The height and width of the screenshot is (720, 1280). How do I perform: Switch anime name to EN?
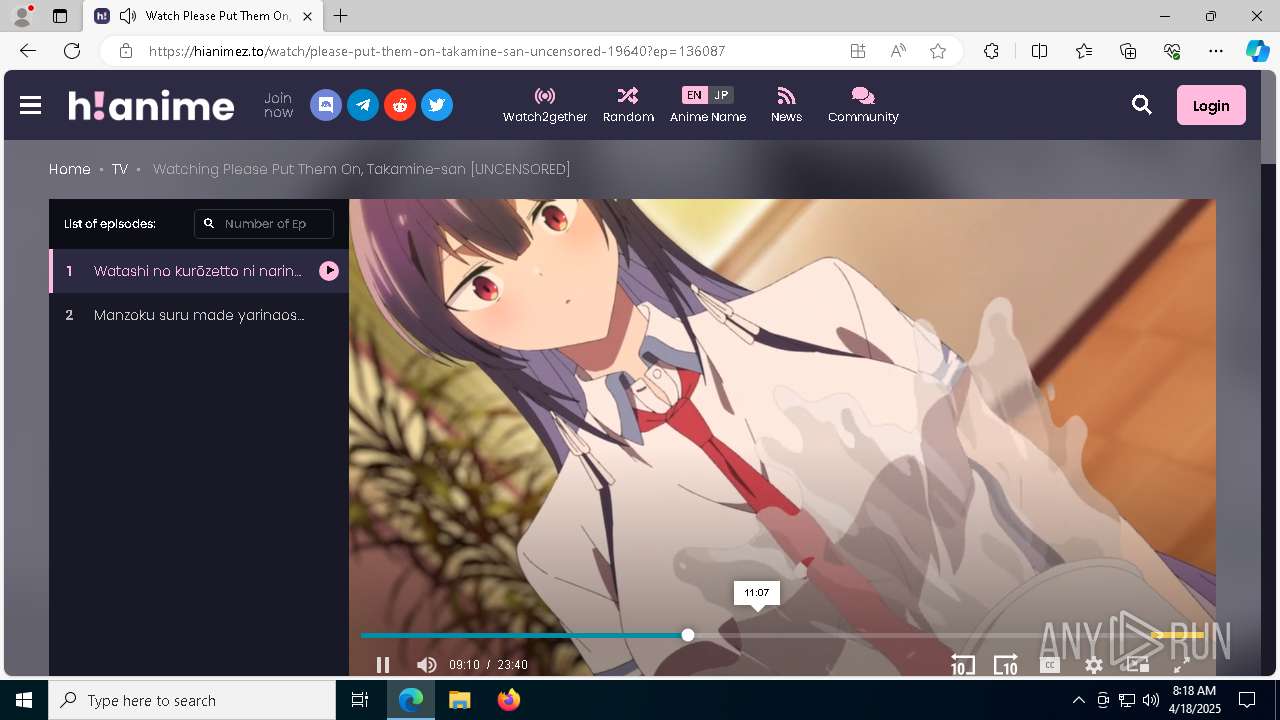(694, 95)
